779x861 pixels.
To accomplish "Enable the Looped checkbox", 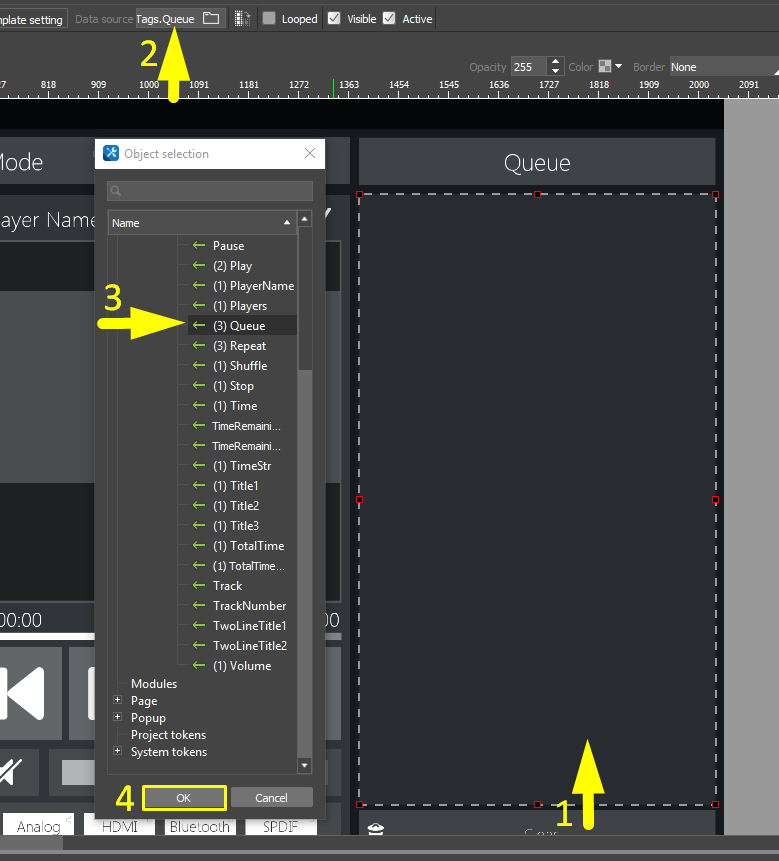I will click(x=269, y=18).
